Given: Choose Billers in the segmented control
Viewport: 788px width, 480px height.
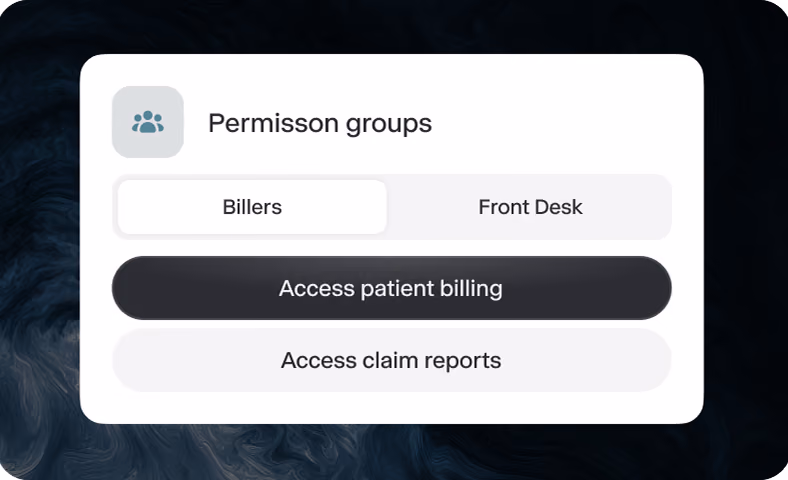Looking at the screenshot, I should [252, 207].
